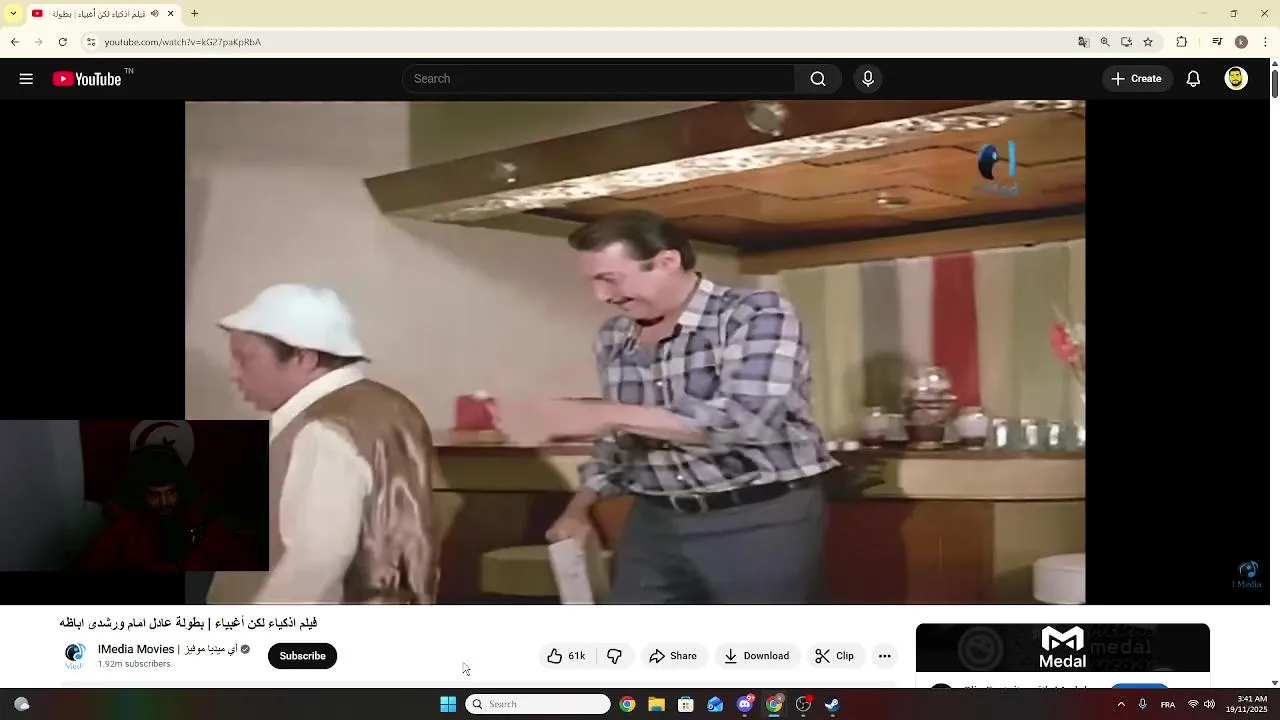Close the YouTube video tab

(171, 14)
